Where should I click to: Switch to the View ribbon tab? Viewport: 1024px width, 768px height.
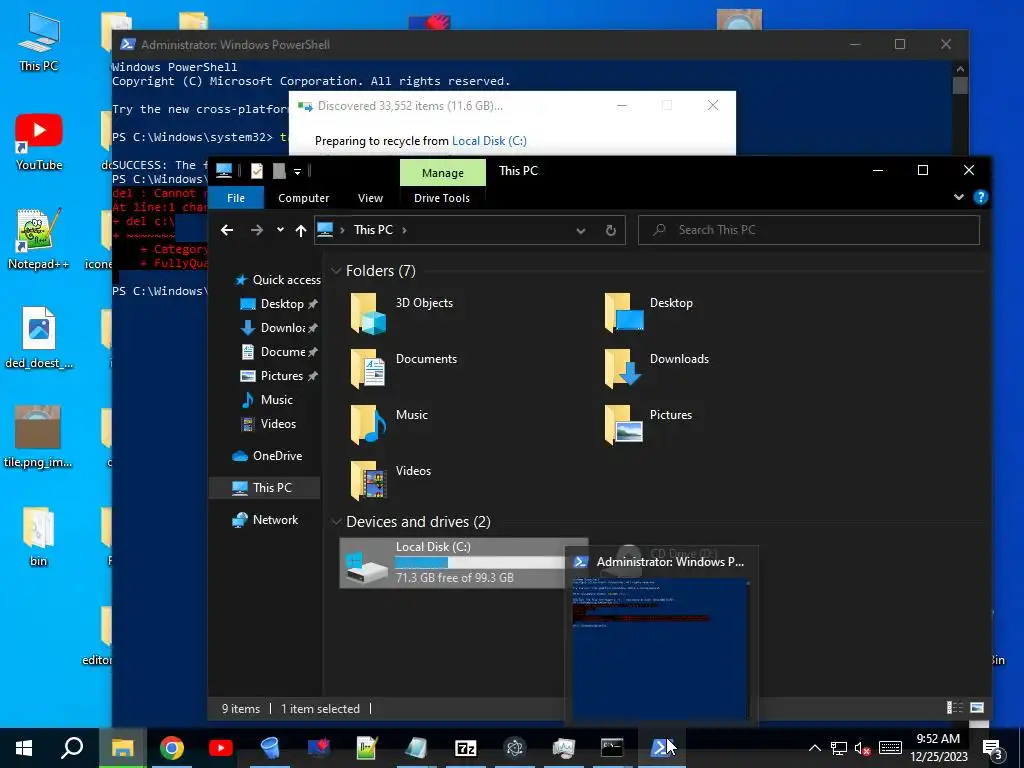coord(370,198)
